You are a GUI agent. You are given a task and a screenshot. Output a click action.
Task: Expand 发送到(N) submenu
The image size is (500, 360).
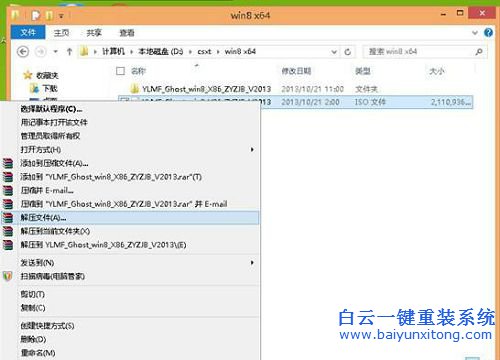pos(130,263)
